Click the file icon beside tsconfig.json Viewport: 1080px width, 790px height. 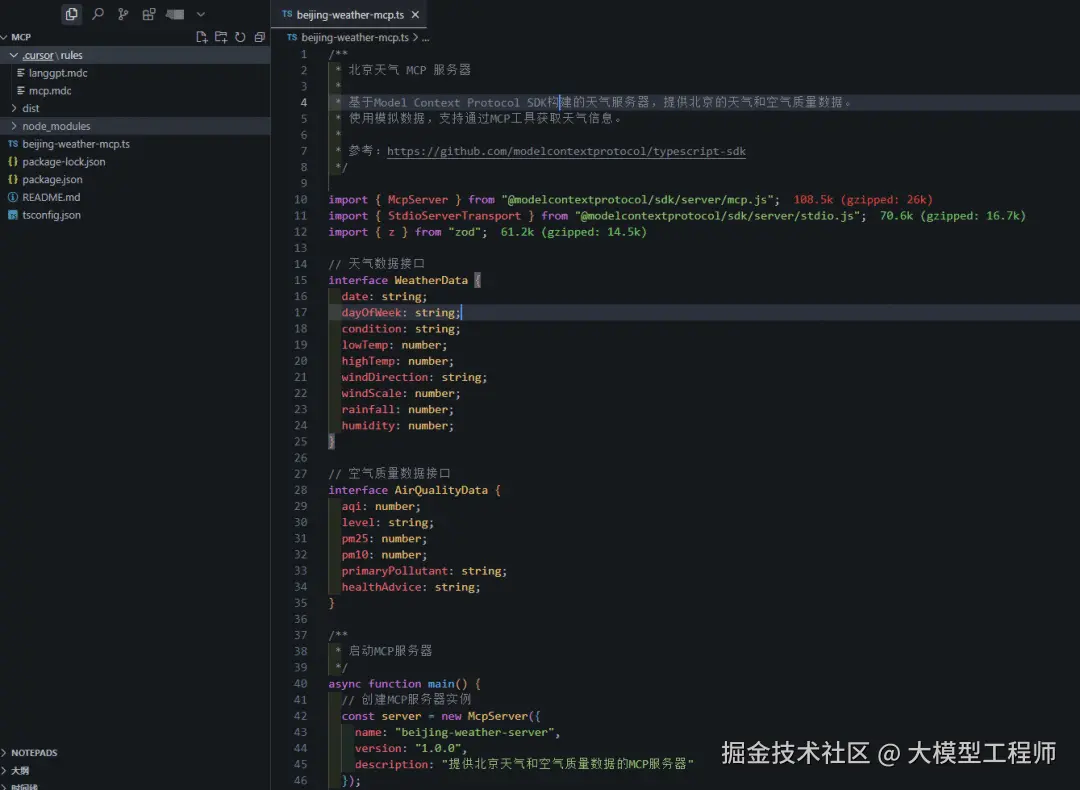tap(12, 215)
